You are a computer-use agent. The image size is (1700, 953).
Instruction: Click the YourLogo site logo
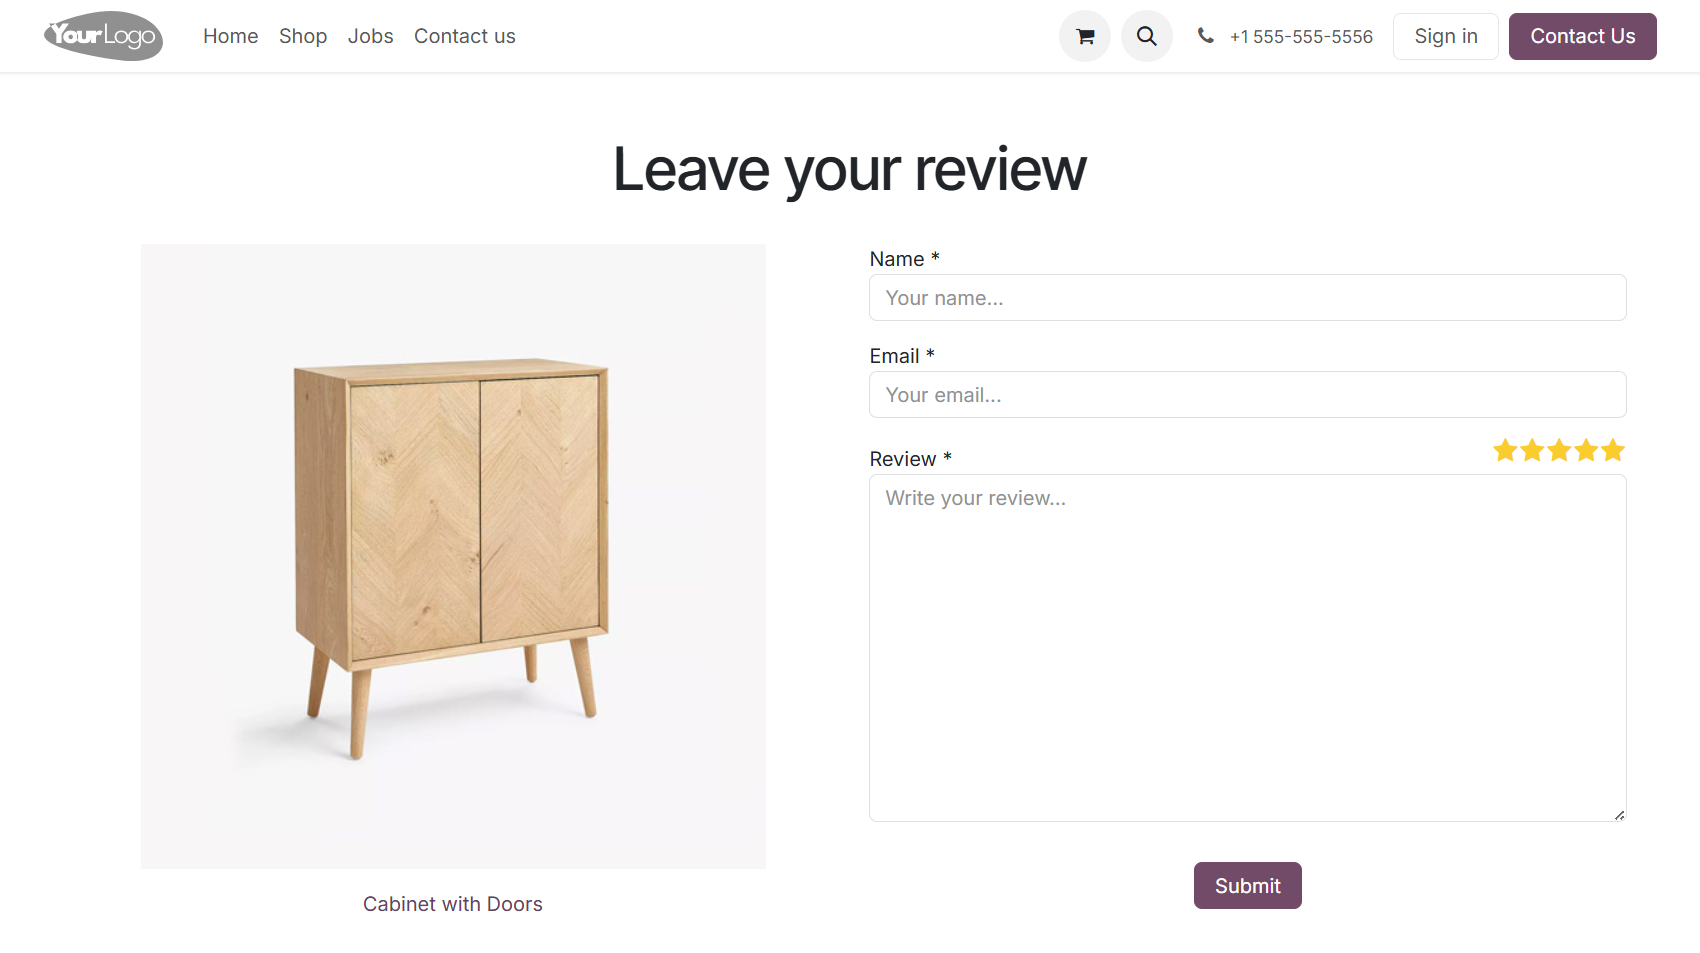[103, 36]
